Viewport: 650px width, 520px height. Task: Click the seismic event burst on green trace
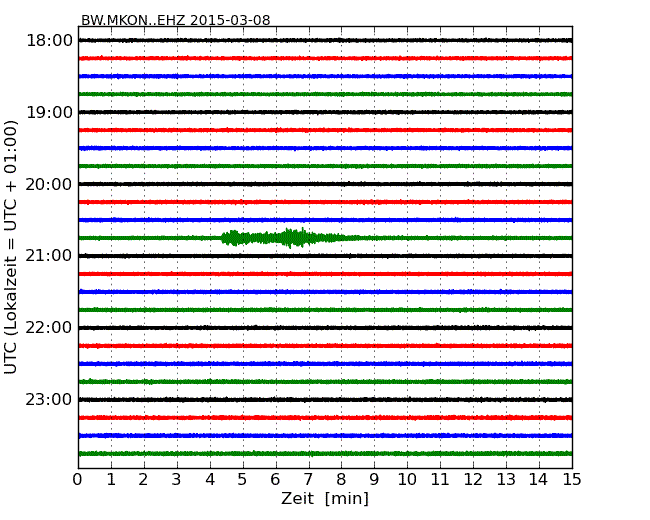(x=286, y=238)
